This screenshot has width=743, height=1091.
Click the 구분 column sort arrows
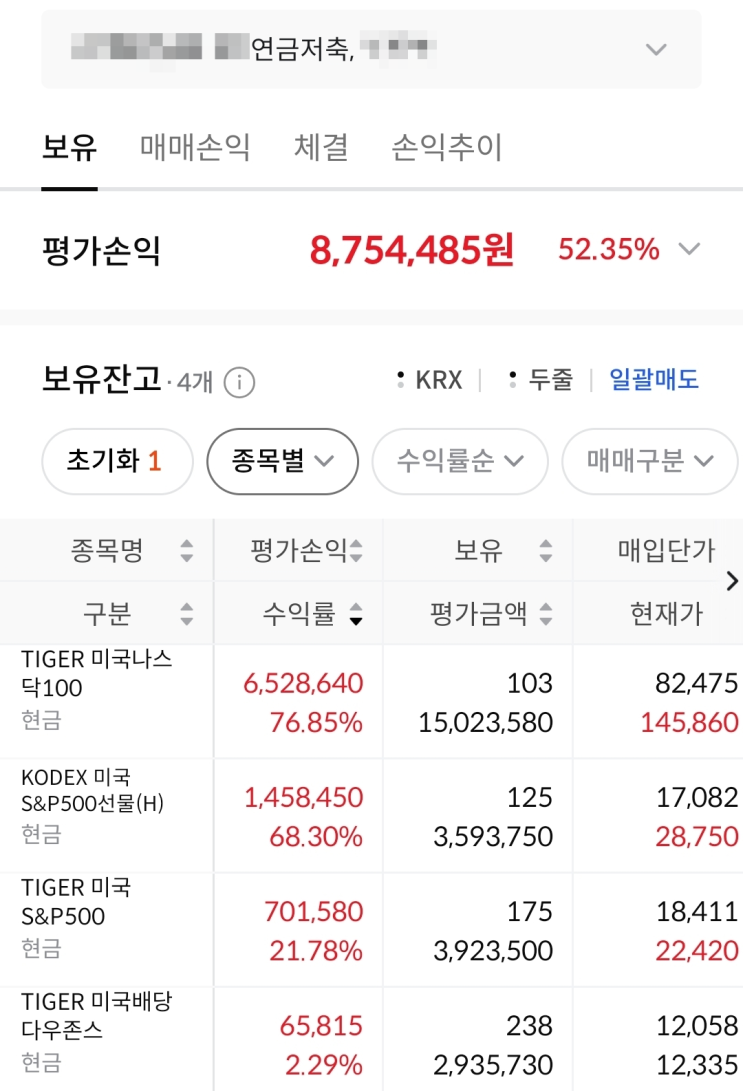tap(186, 614)
